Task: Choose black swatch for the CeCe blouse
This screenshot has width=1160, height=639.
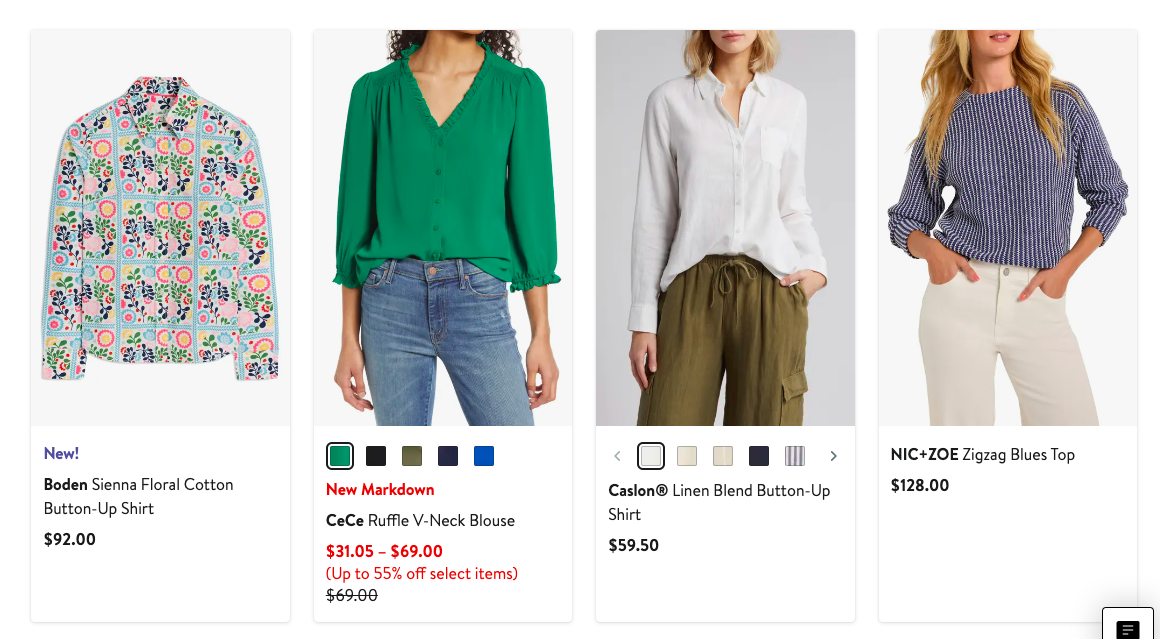Action: pos(376,456)
